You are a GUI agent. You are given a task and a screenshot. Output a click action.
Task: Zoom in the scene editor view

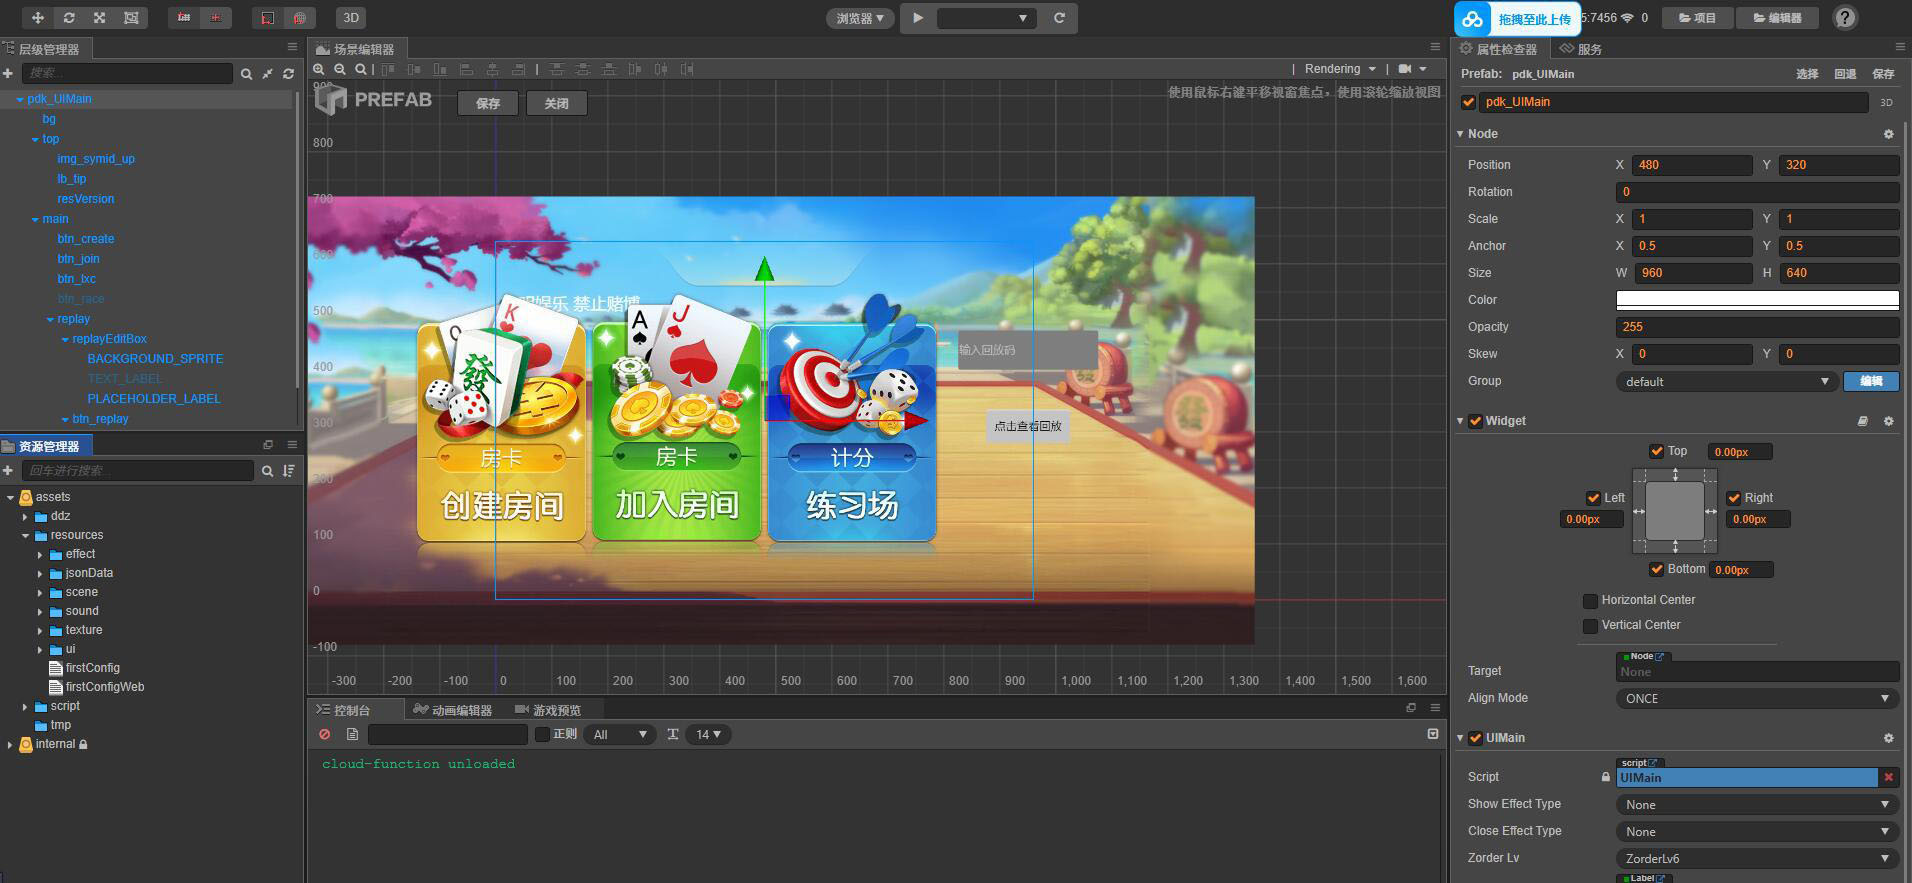[319, 69]
